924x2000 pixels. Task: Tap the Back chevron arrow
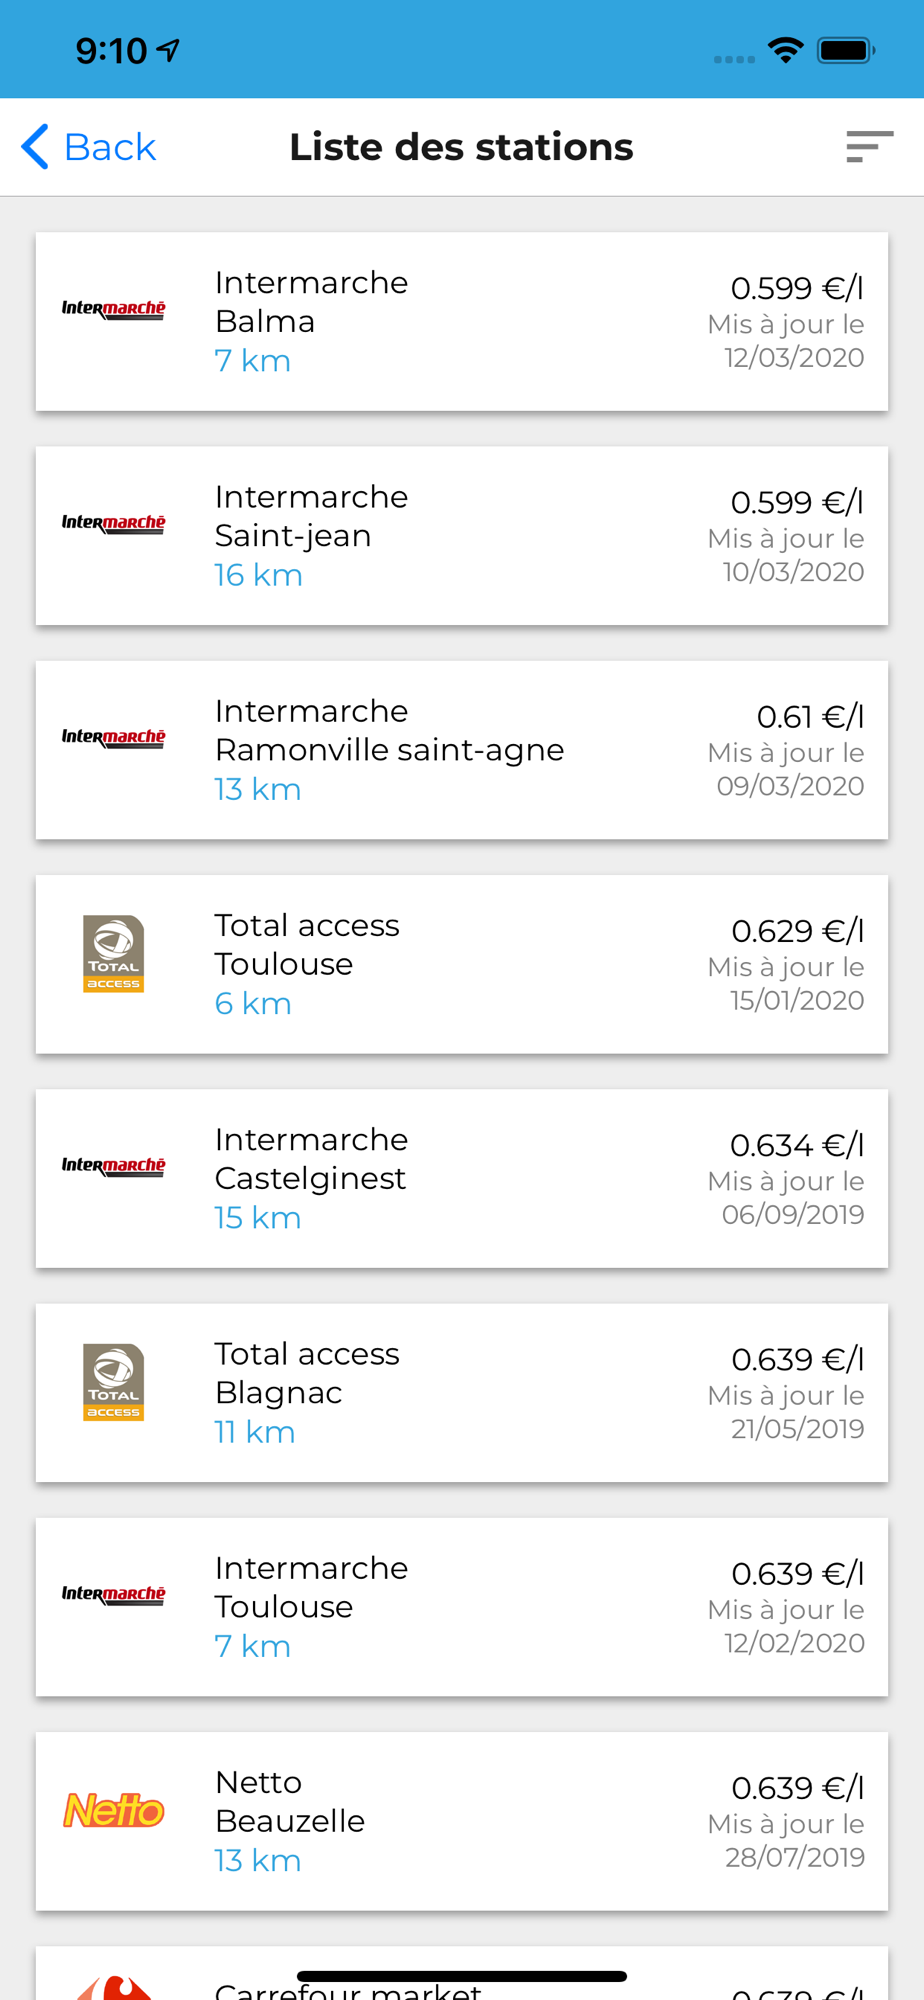[x=35, y=147]
